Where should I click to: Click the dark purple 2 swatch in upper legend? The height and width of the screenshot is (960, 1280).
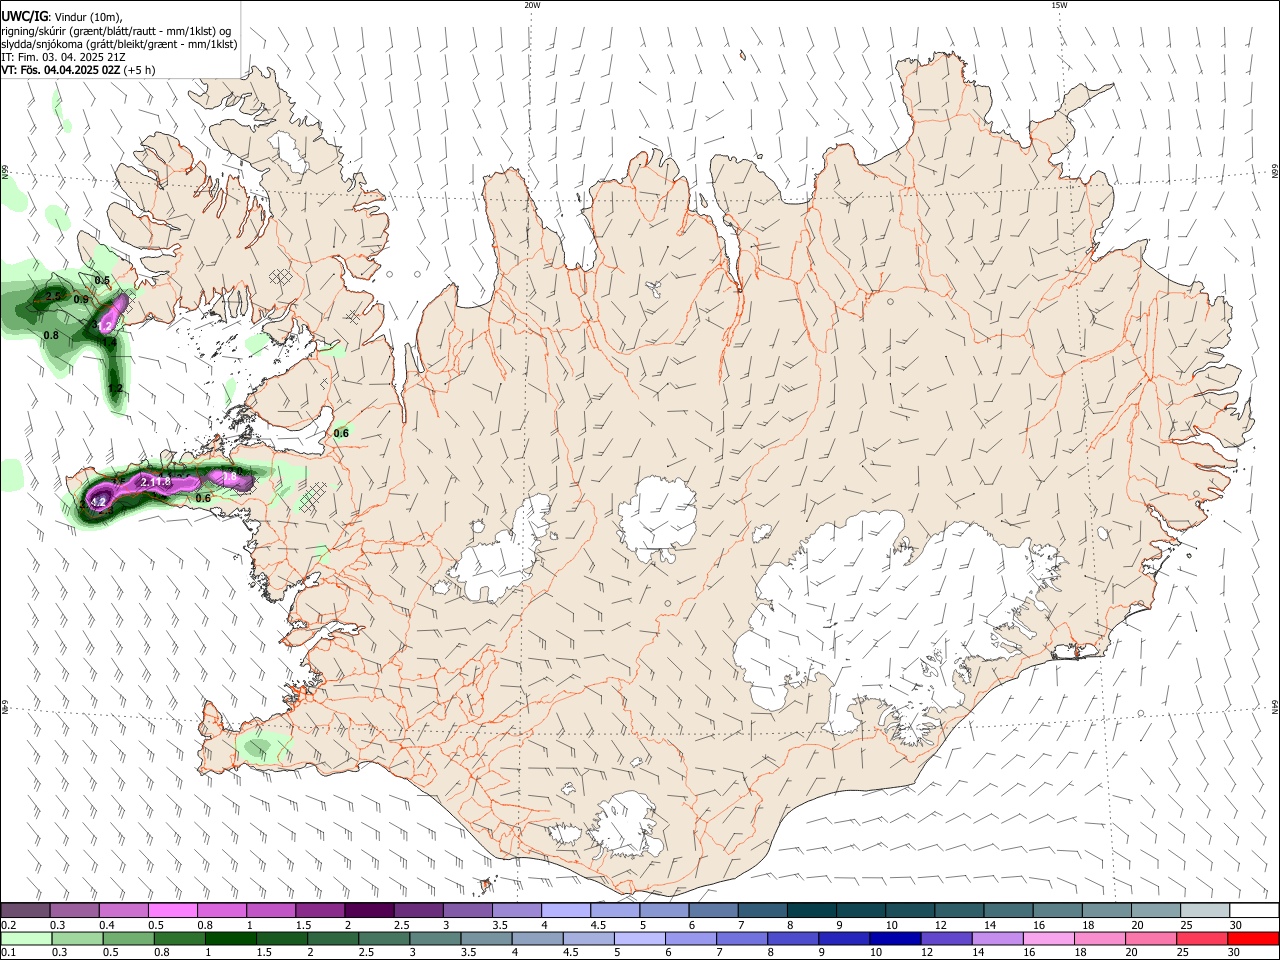(x=368, y=910)
